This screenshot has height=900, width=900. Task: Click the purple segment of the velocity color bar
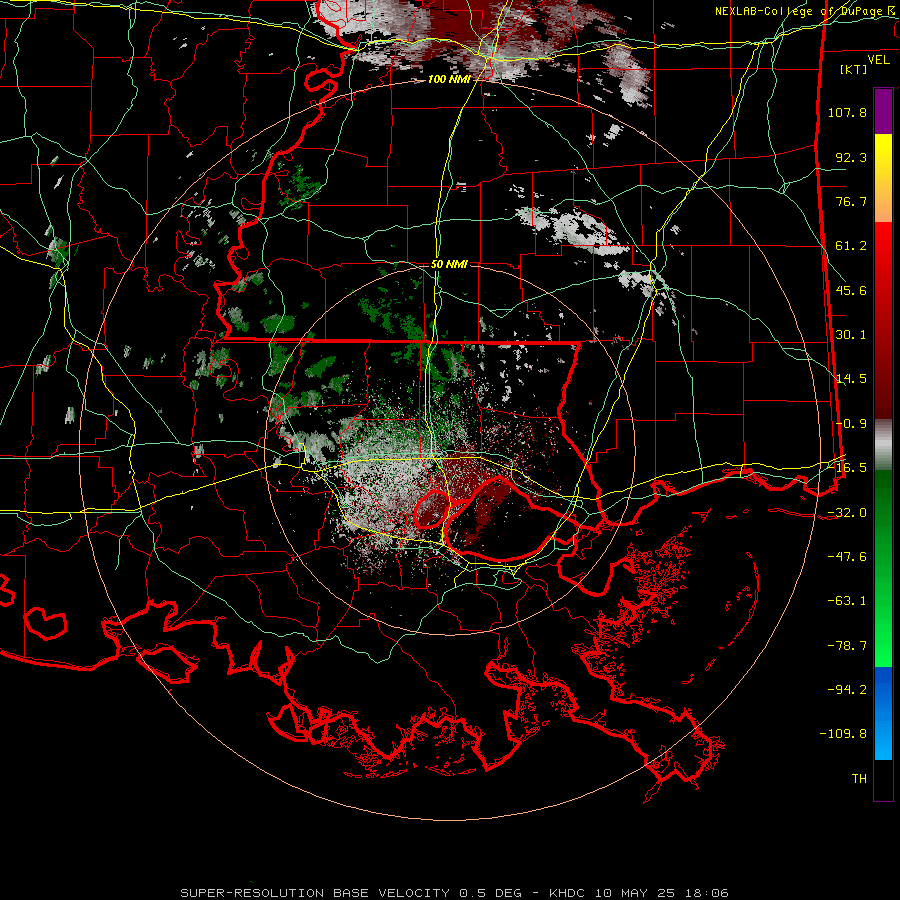pyautogui.click(x=883, y=112)
